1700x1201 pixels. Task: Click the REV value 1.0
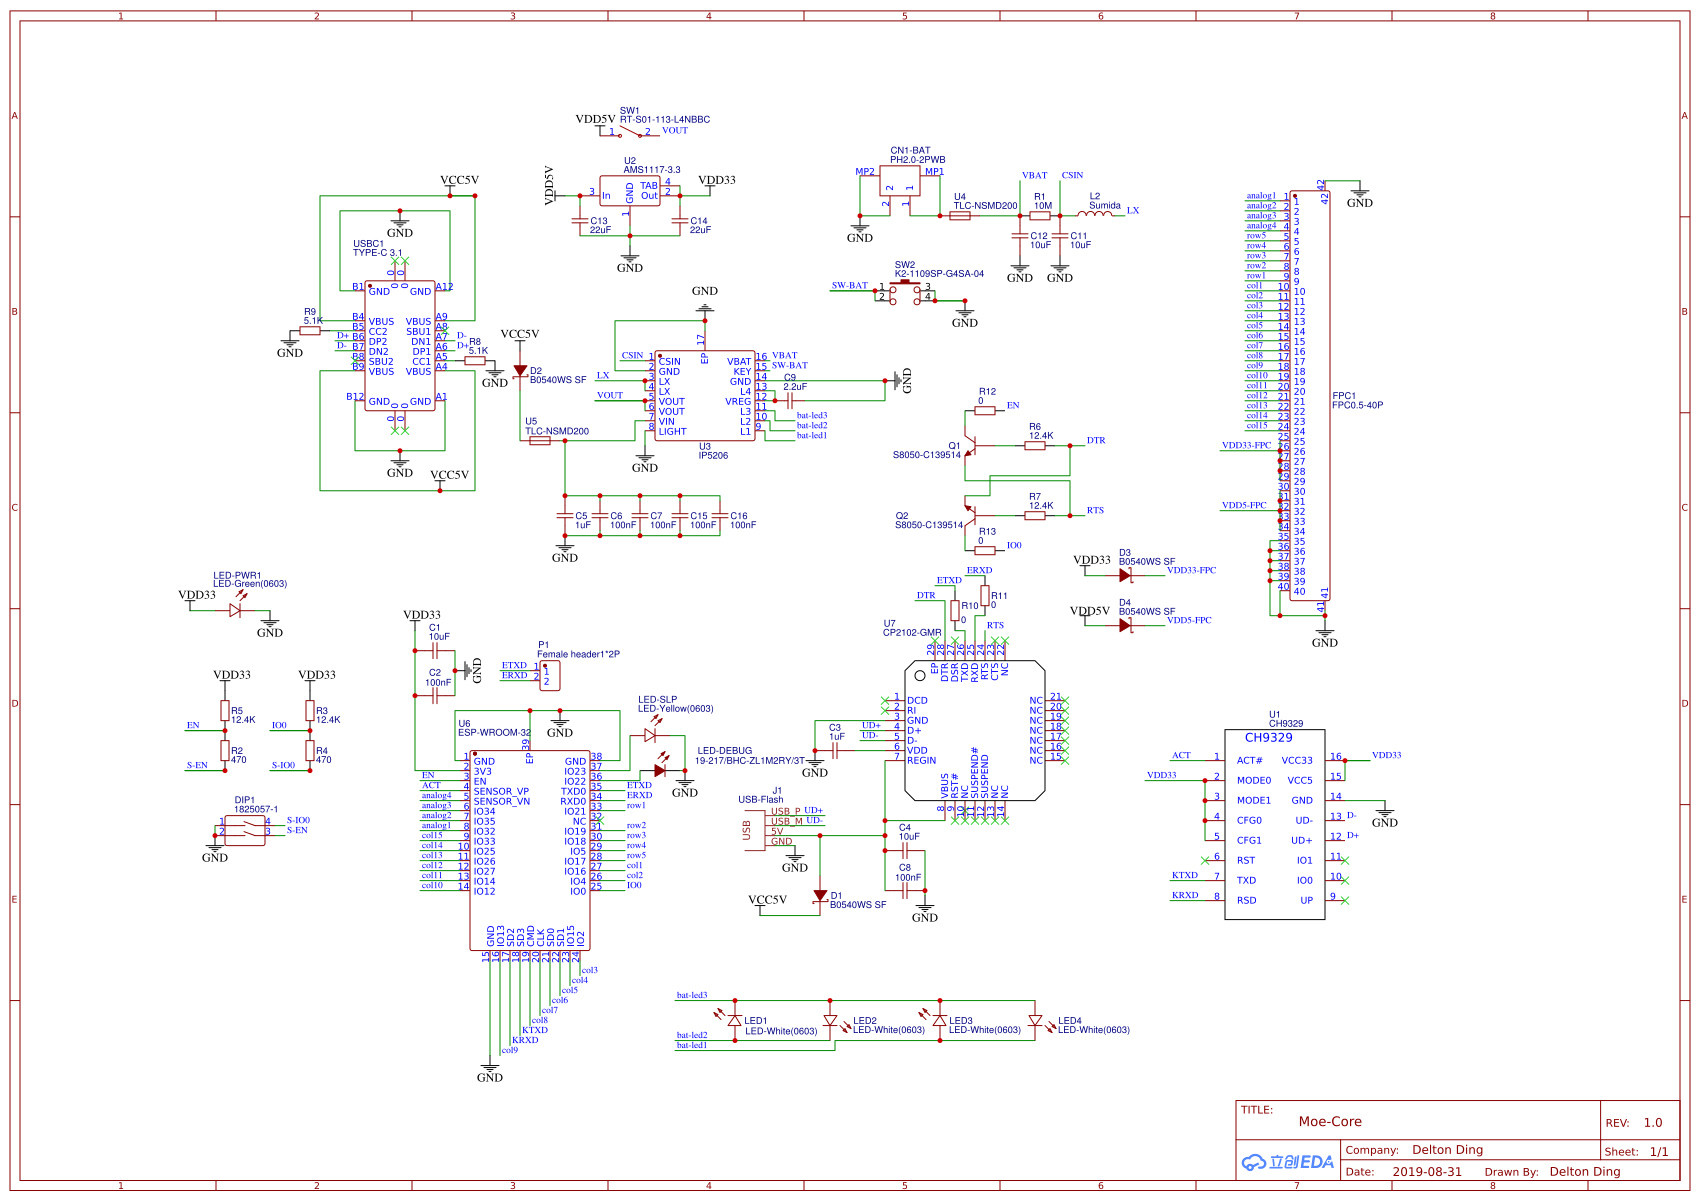point(1653,1123)
